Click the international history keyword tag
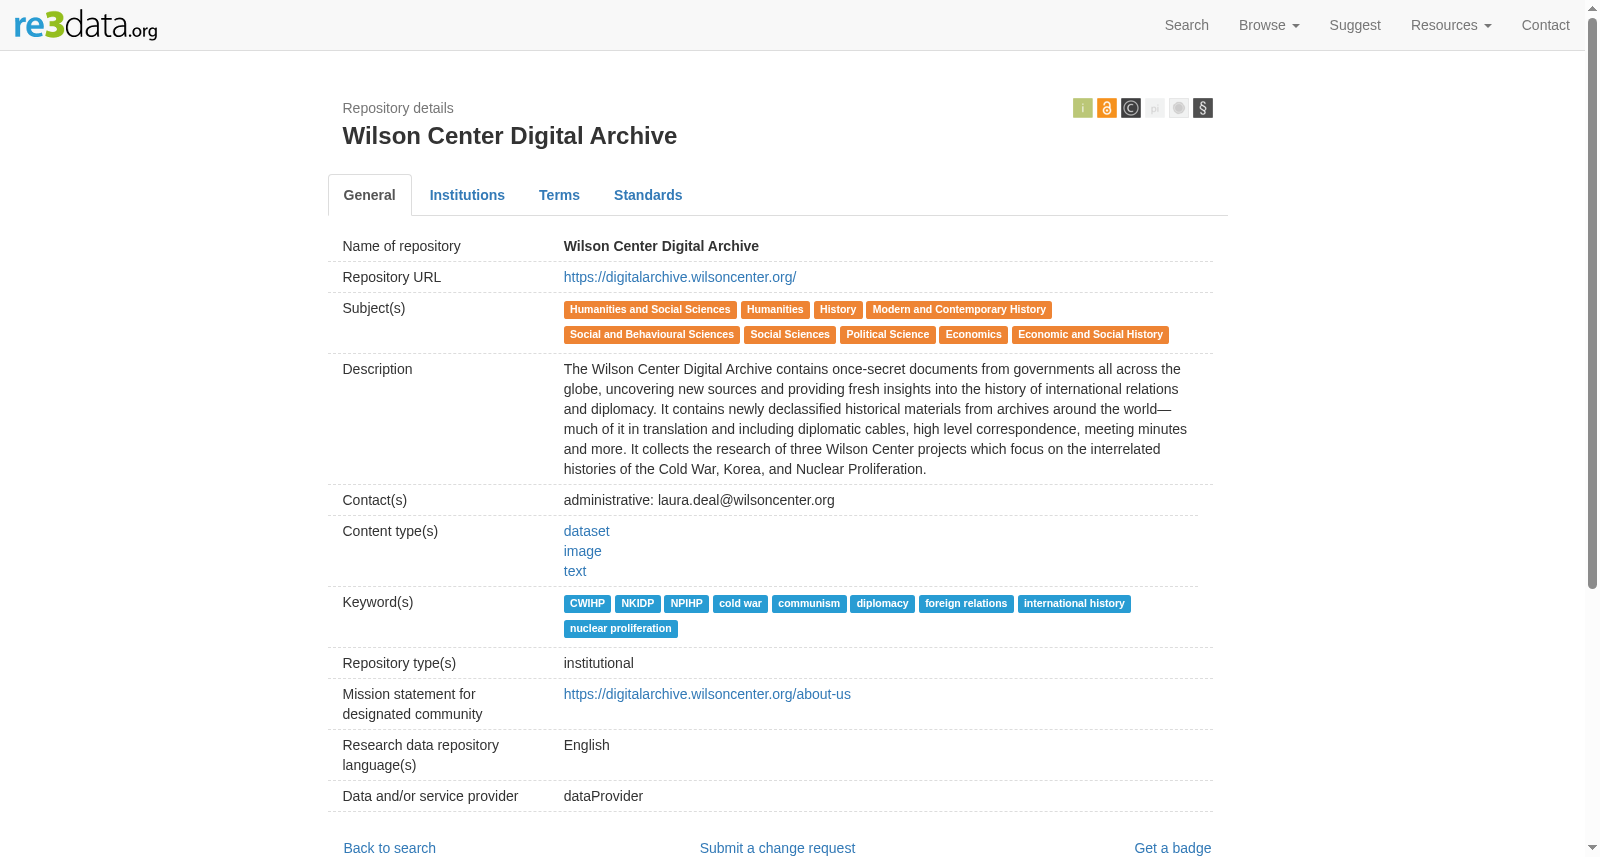The height and width of the screenshot is (857, 1600). 1074,604
